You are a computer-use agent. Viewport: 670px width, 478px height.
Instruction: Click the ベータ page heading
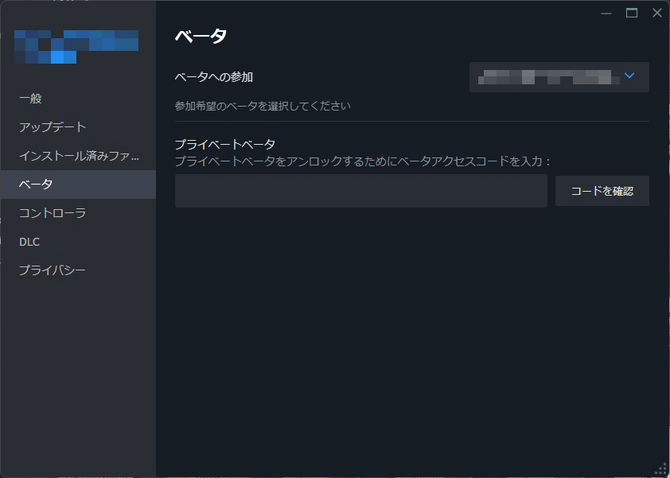[201, 37]
